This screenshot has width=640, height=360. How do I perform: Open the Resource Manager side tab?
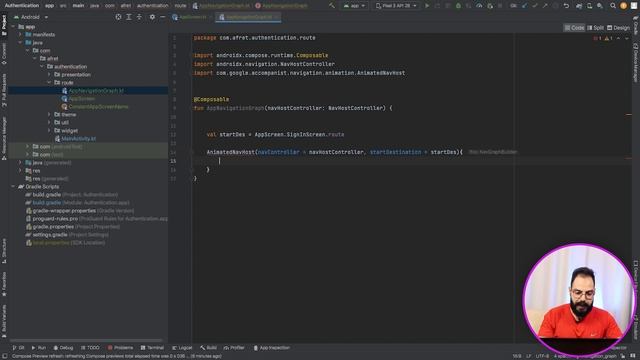[4, 138]
